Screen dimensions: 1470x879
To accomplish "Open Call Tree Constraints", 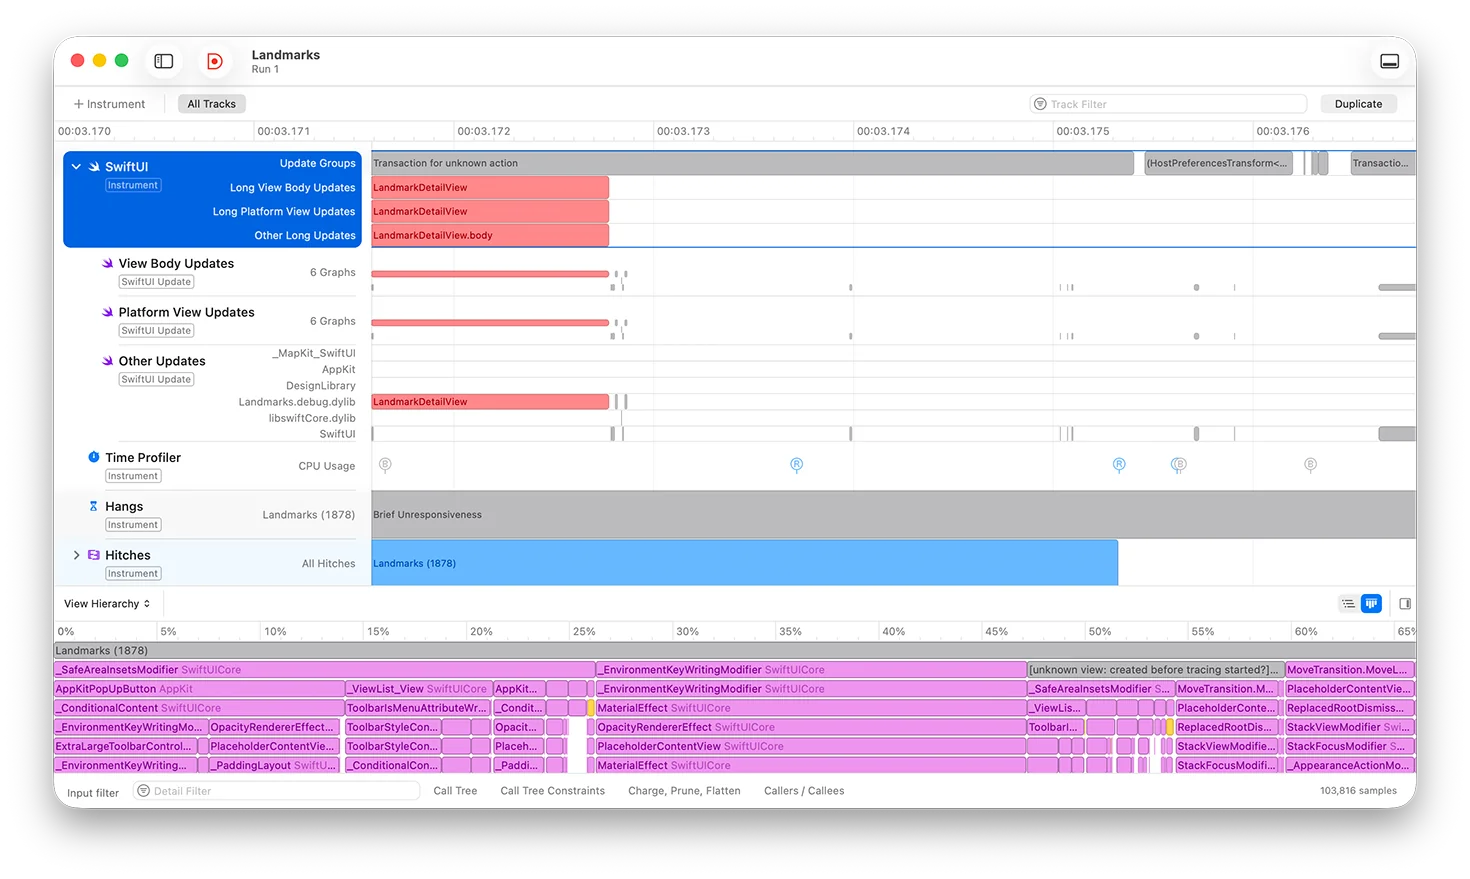I will (x=553, y=791).
